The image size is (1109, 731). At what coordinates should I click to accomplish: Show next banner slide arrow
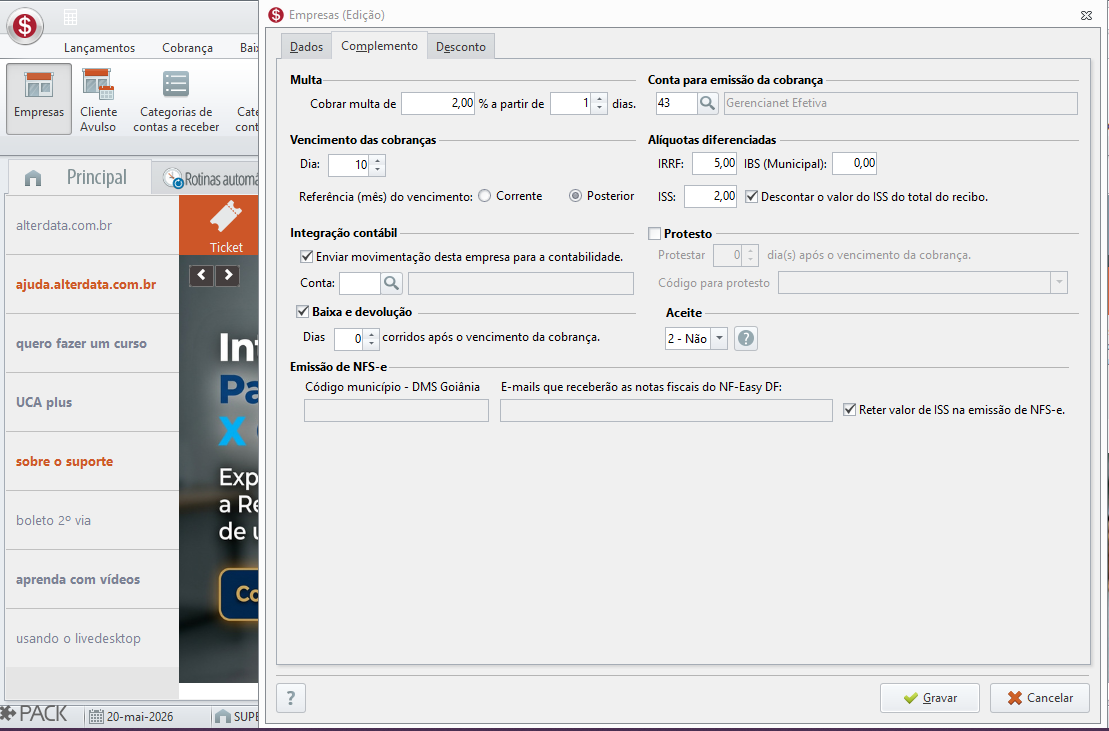click(x=228, y=275)
